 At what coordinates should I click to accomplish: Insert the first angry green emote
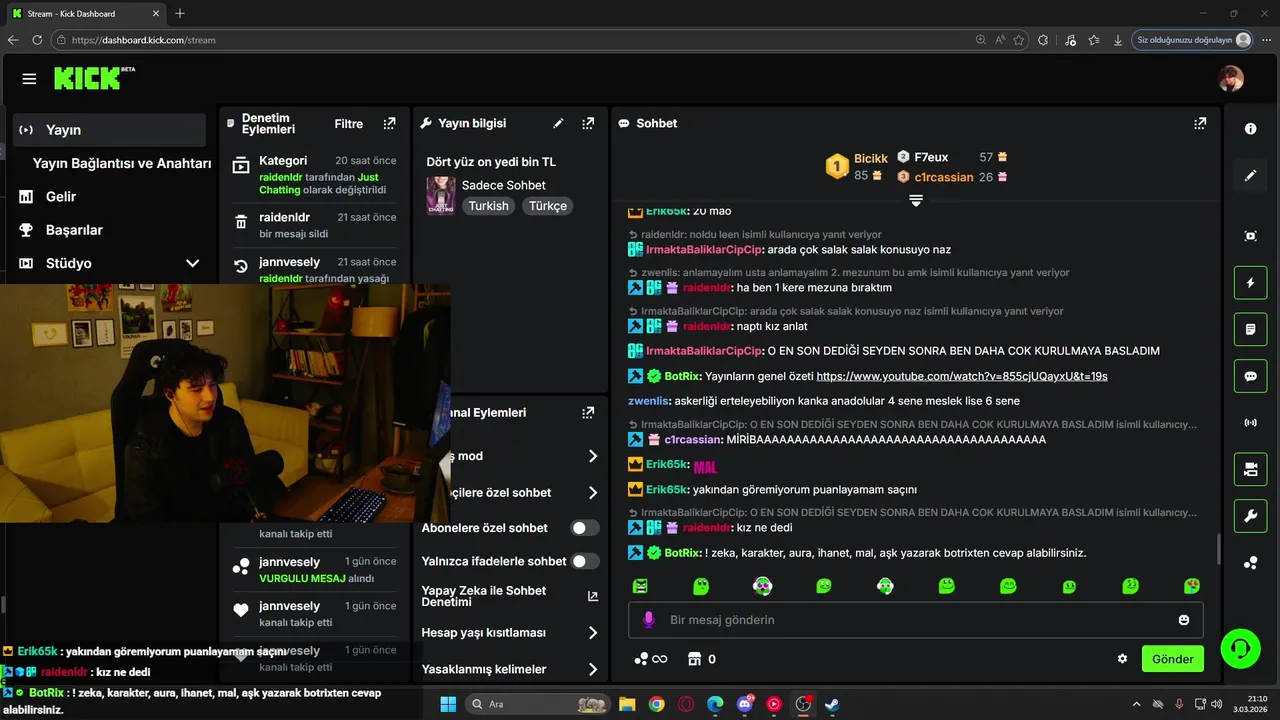(x=640, y=586)
